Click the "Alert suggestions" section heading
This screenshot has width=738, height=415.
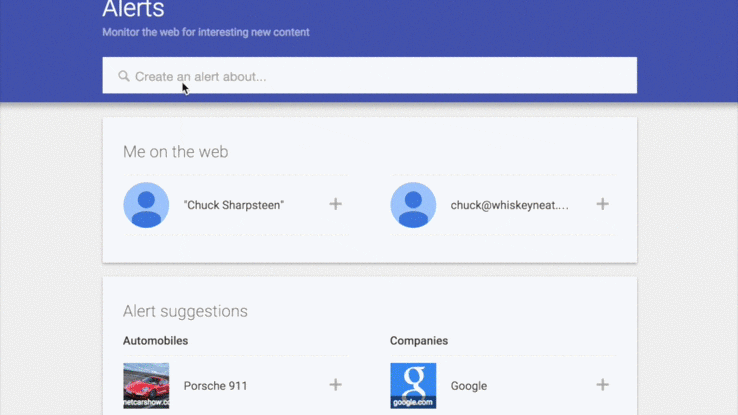pos(185,311)
